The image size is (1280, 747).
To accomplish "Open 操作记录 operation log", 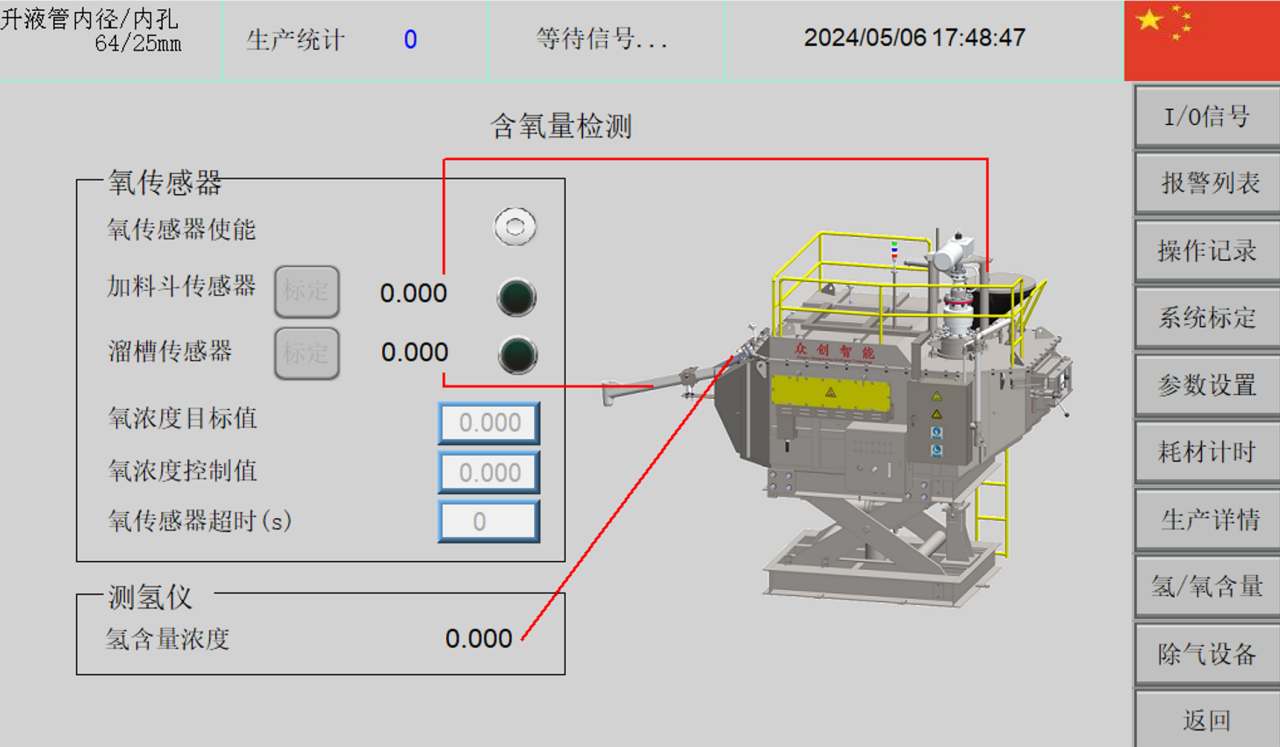I will (1207, 251).
